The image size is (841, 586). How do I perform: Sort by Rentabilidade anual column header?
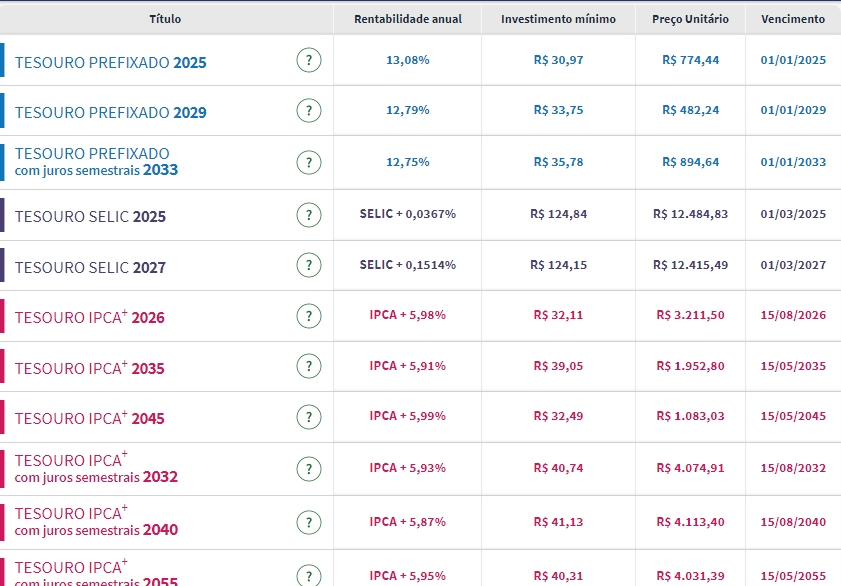(x=408, y=19)
